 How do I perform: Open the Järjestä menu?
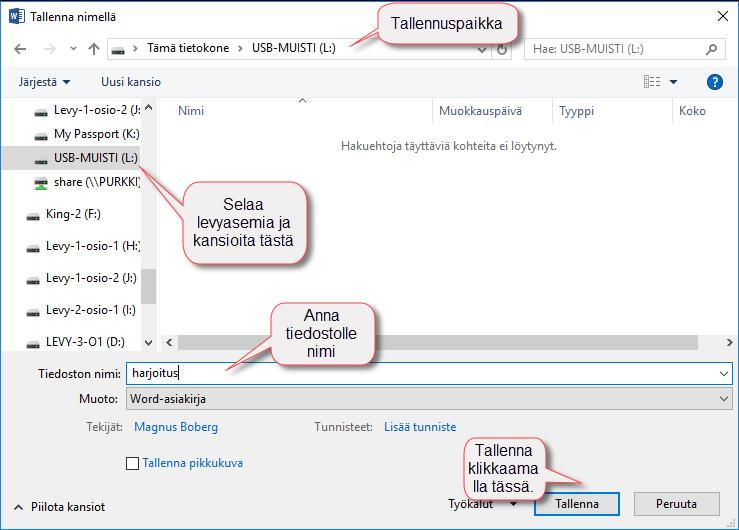tap(44, 82)
